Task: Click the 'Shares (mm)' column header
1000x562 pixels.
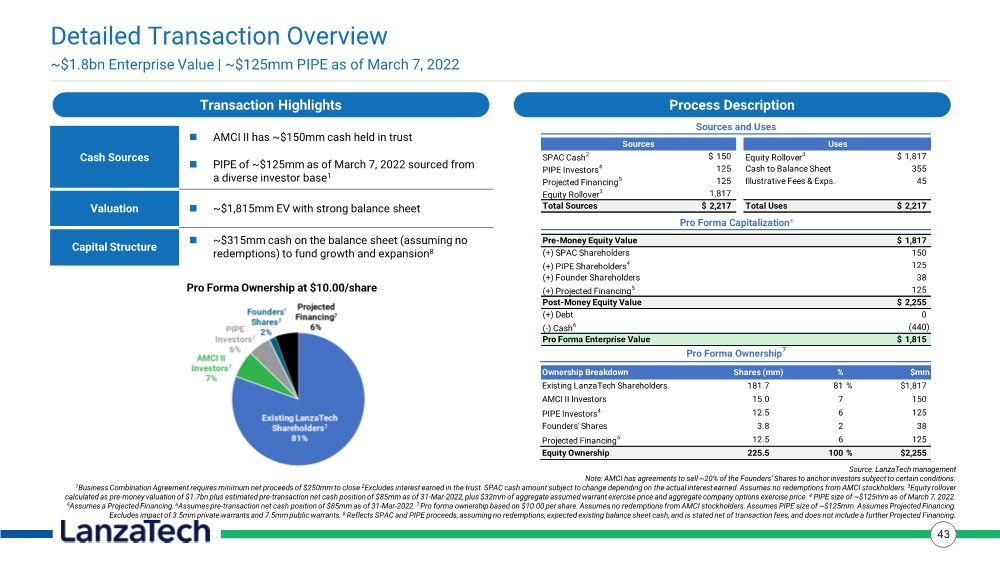Action: tap(758, 373)
